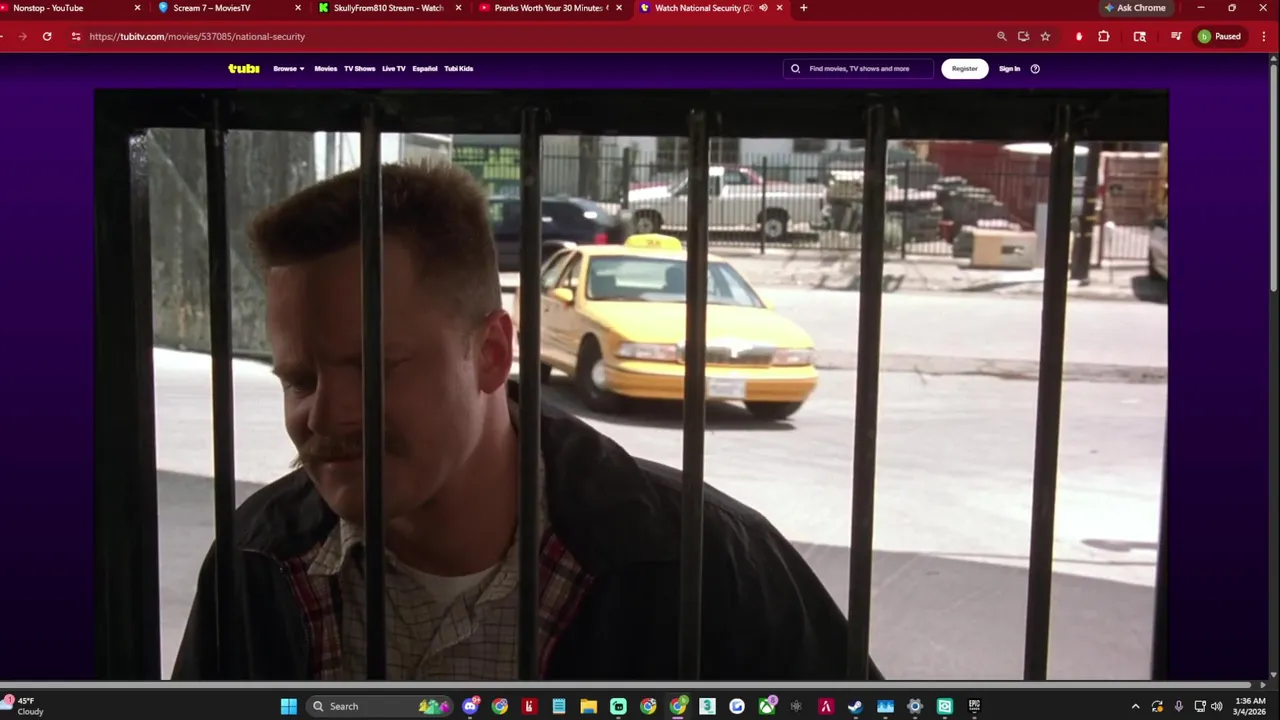Open the weather widget showing 45°F Cloudy
Viewport: 1280px width, 720px height.
click(x=24, y=706)
